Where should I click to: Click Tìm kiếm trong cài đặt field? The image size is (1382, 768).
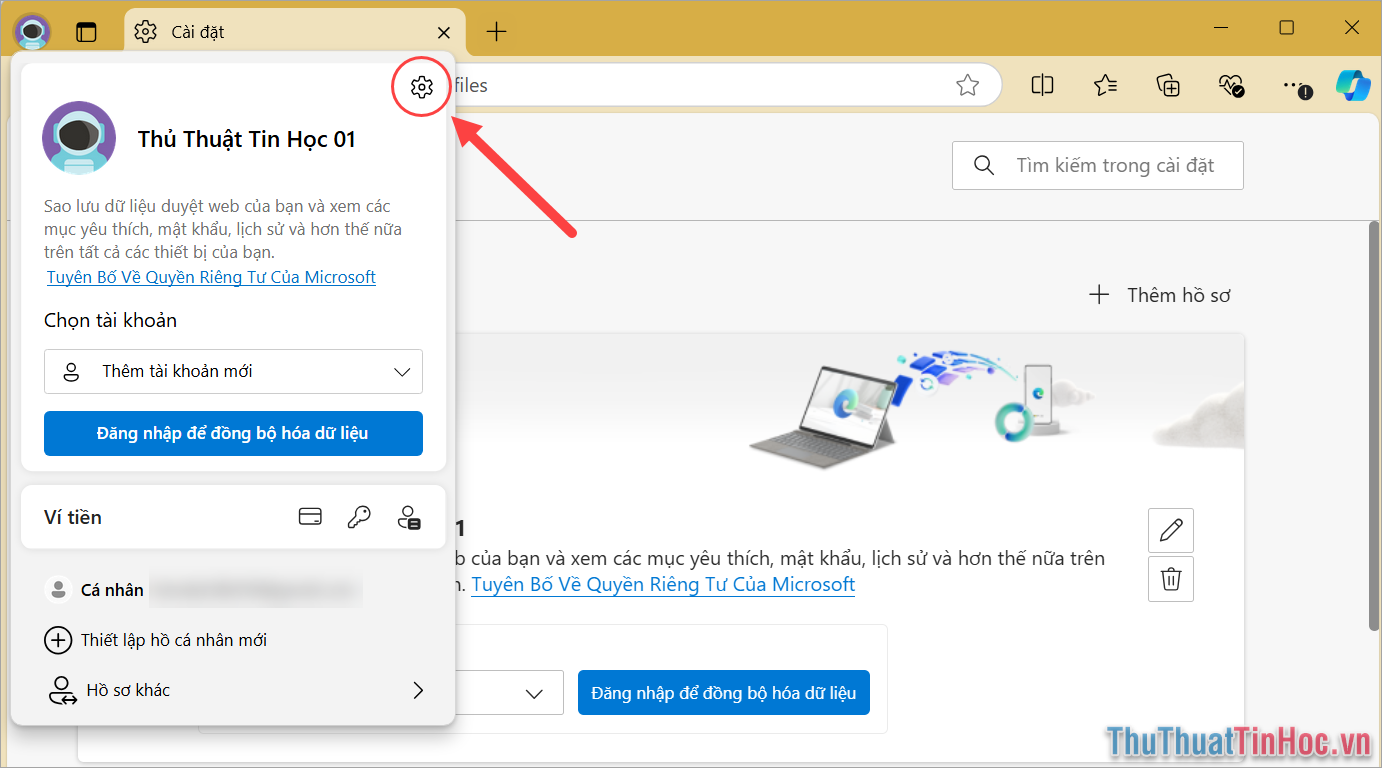click(x=1098, y=165)
